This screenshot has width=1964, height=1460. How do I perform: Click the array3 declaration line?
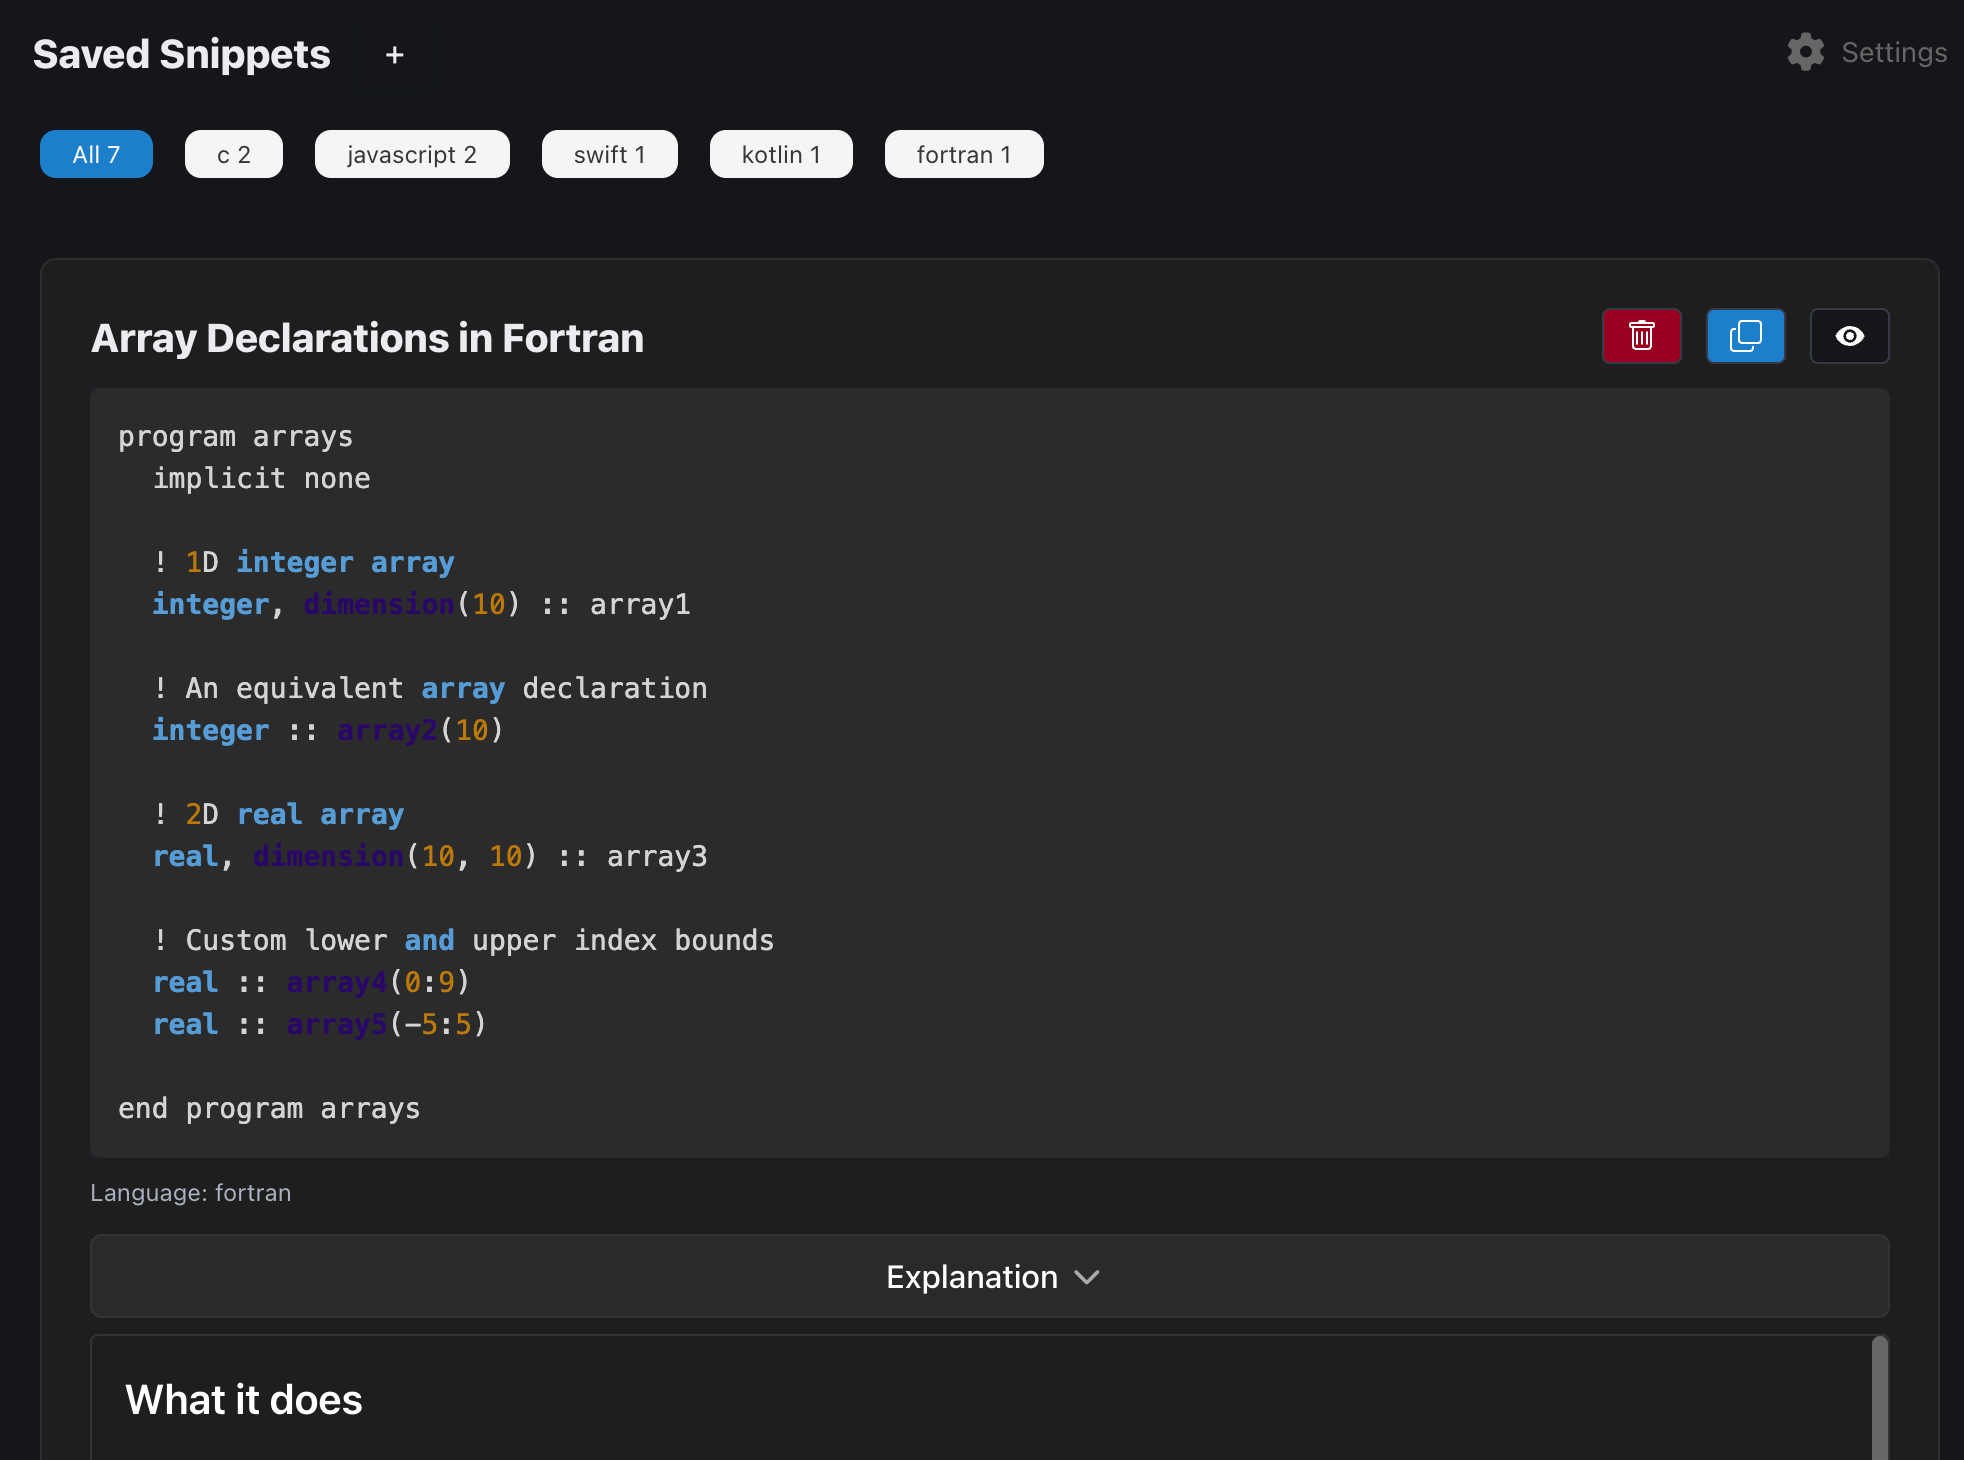tap(430, 857)
